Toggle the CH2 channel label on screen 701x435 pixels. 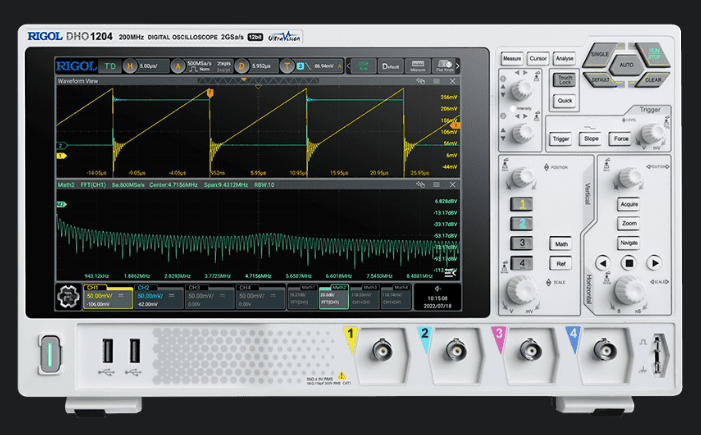[144, 287]
